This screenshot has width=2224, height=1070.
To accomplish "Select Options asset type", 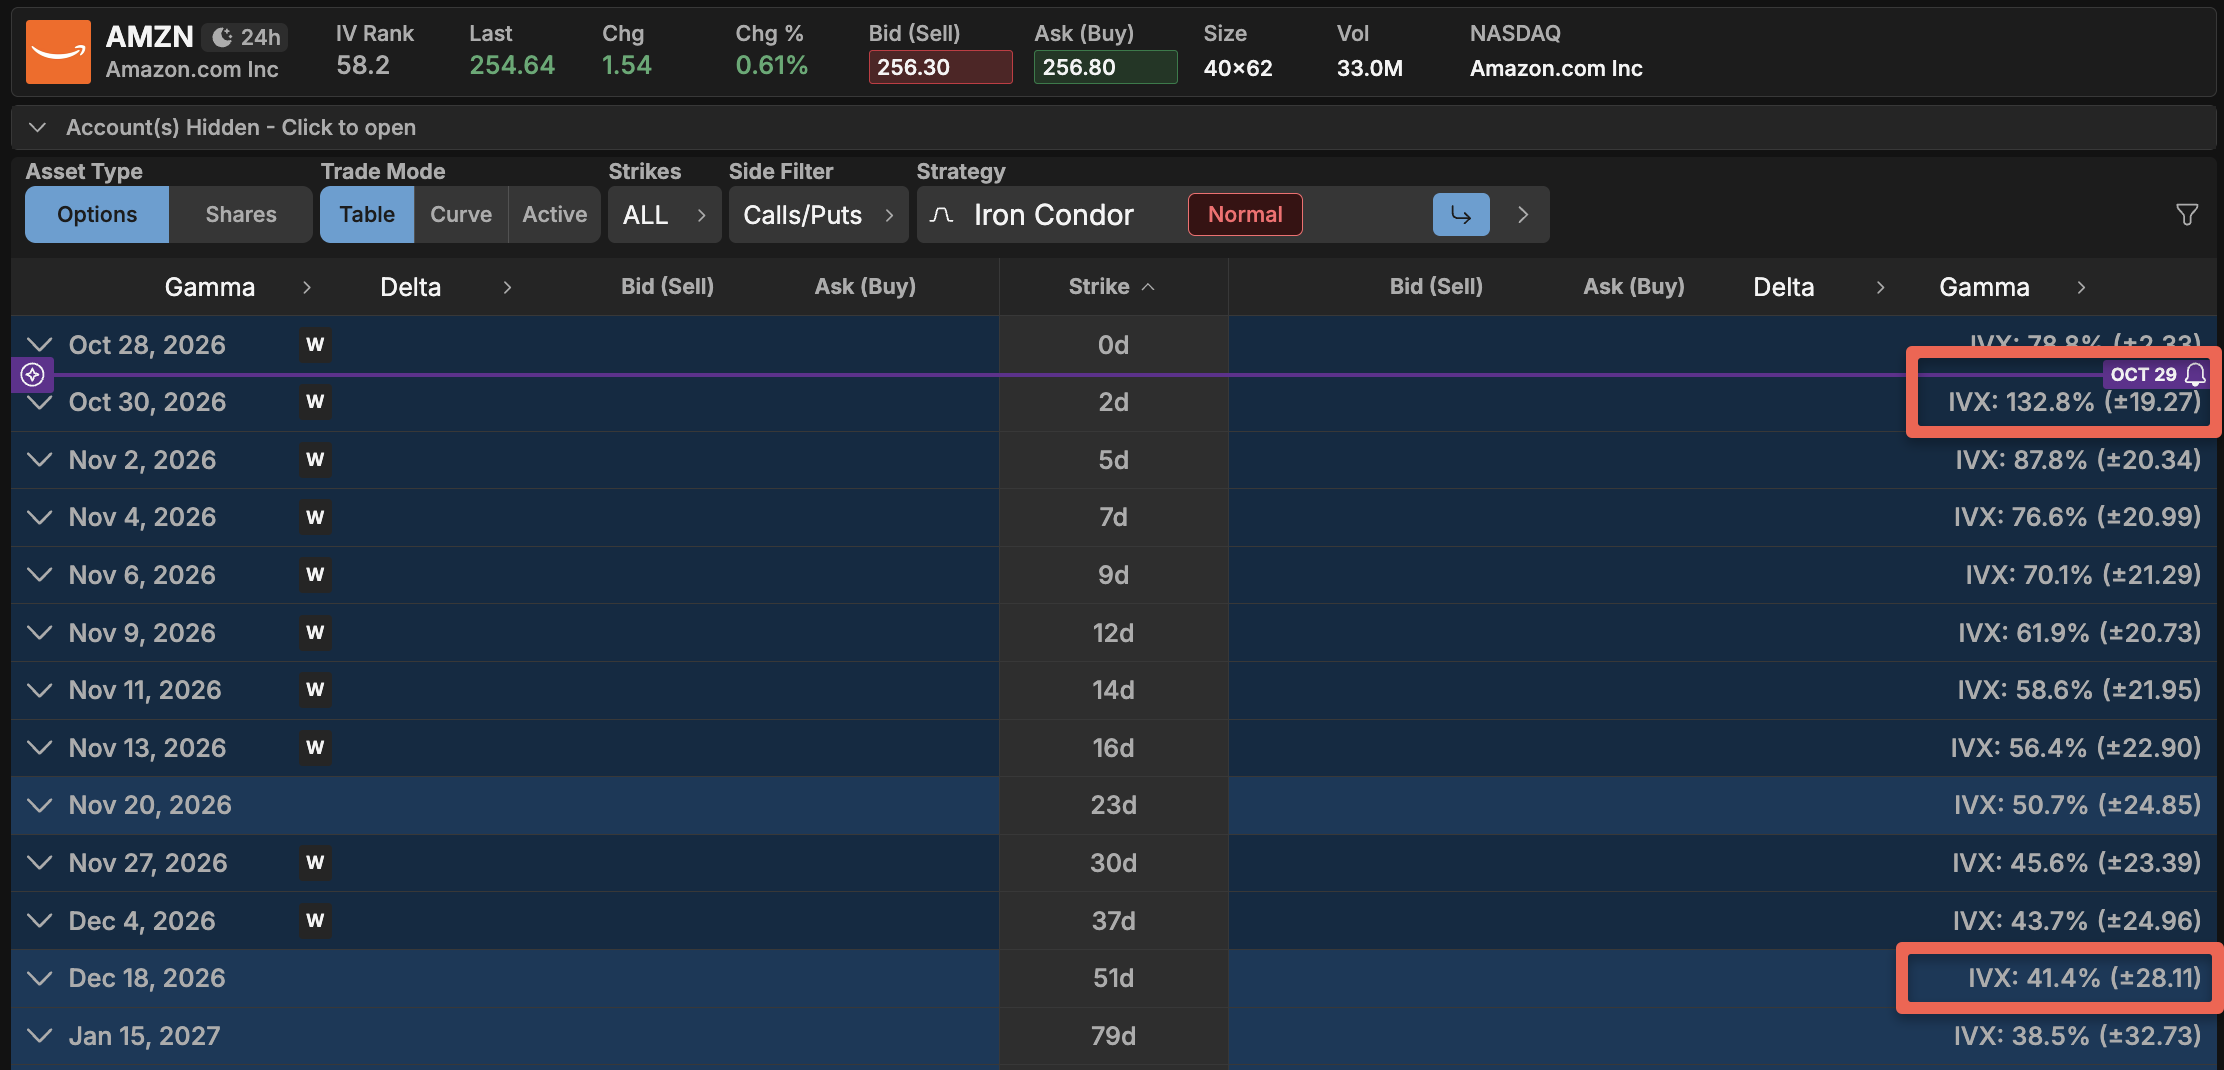I will click(97, 214).
